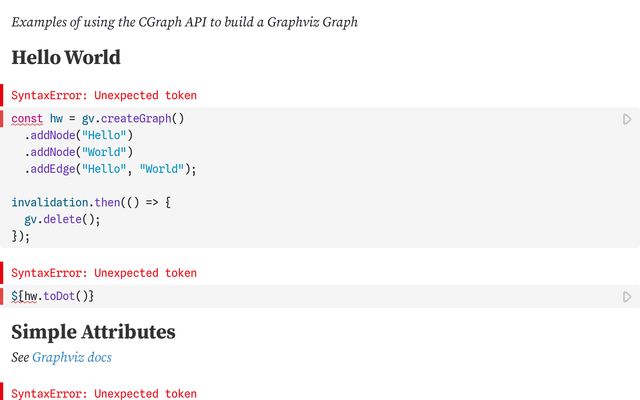Run the hw createGraph code cell

coord(627,119)
